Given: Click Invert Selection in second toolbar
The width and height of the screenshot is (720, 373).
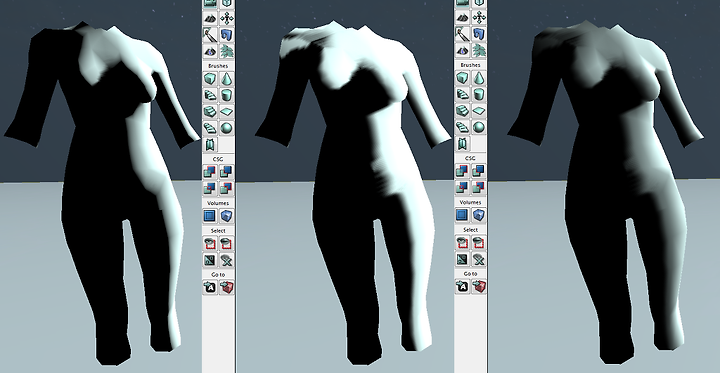Looking at the screenshot, I should (x=462, y=259).
